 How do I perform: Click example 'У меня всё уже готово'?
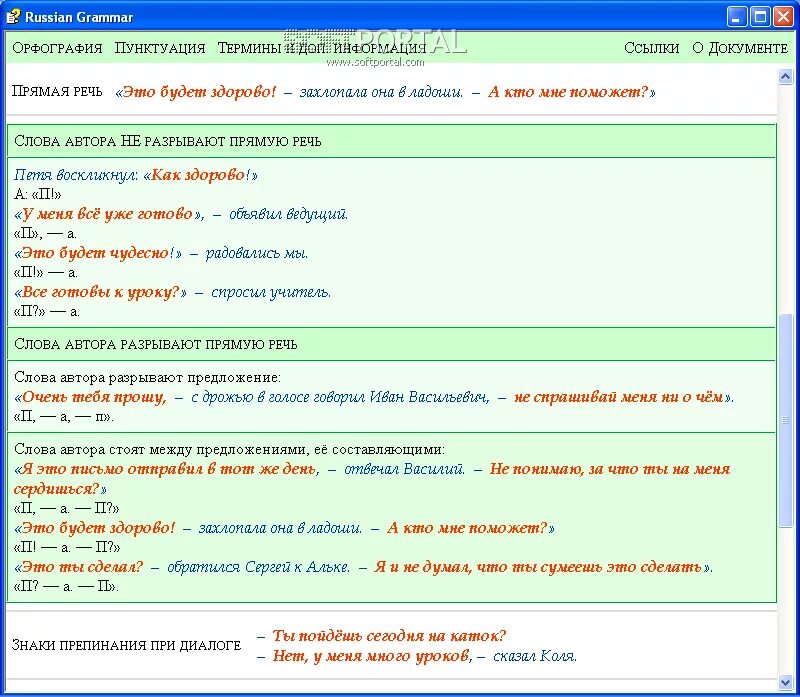tap(107, 214)
